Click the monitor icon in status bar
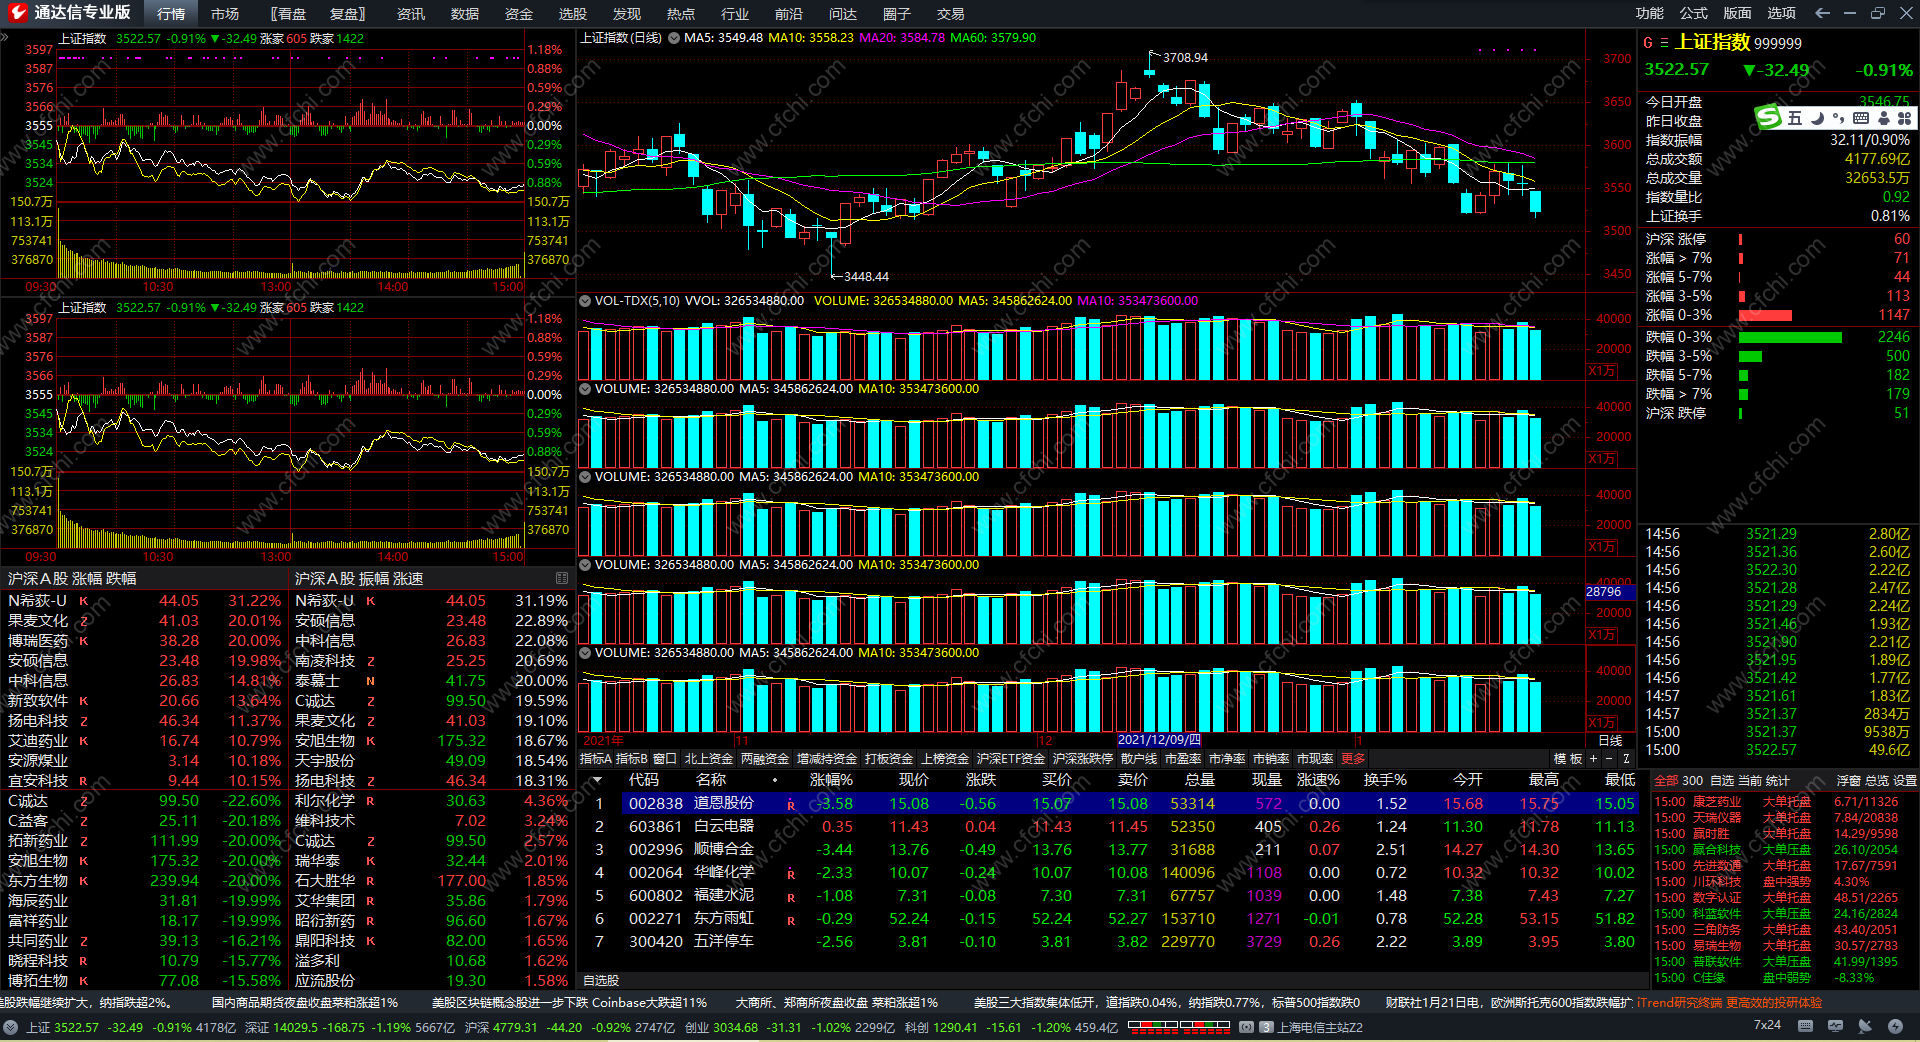 pos(1835,1026)
